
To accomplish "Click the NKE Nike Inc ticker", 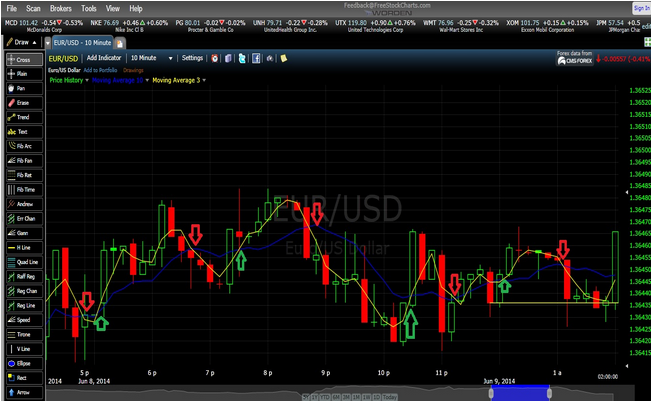I will tap(129, 26).
